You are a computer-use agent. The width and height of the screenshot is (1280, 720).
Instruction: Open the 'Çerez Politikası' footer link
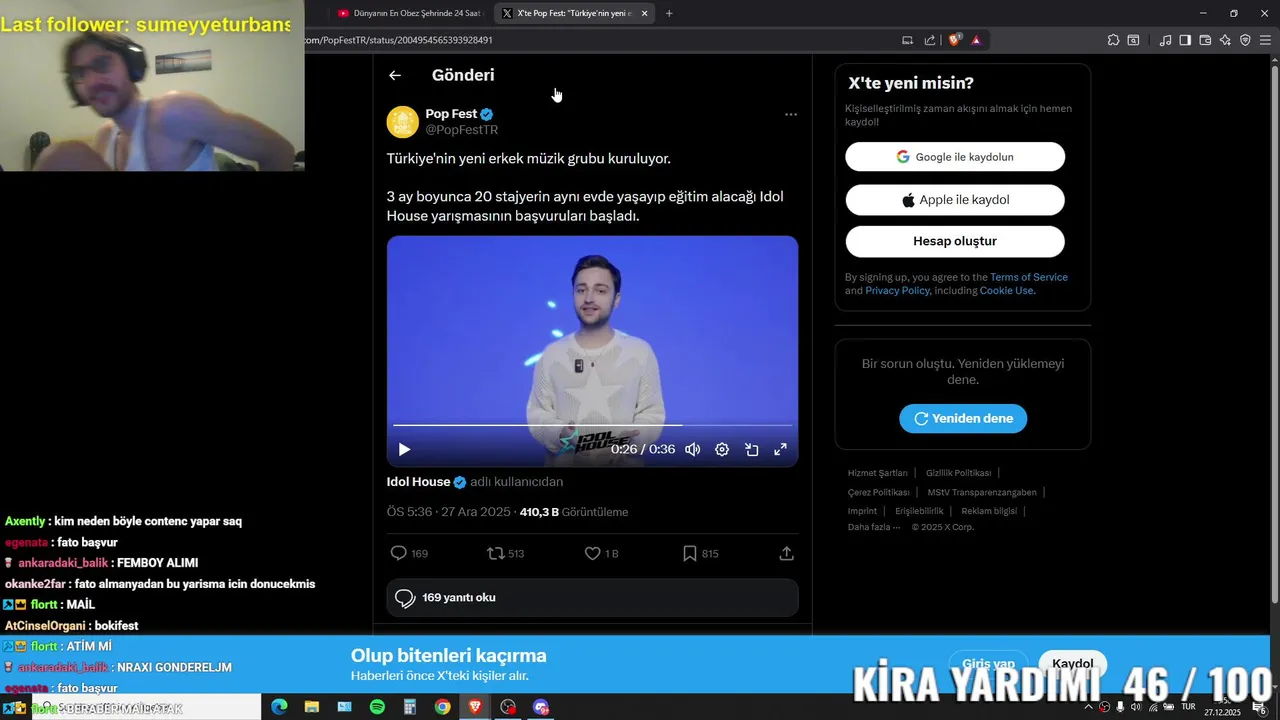pyautogui.click(x=878, y=492)
